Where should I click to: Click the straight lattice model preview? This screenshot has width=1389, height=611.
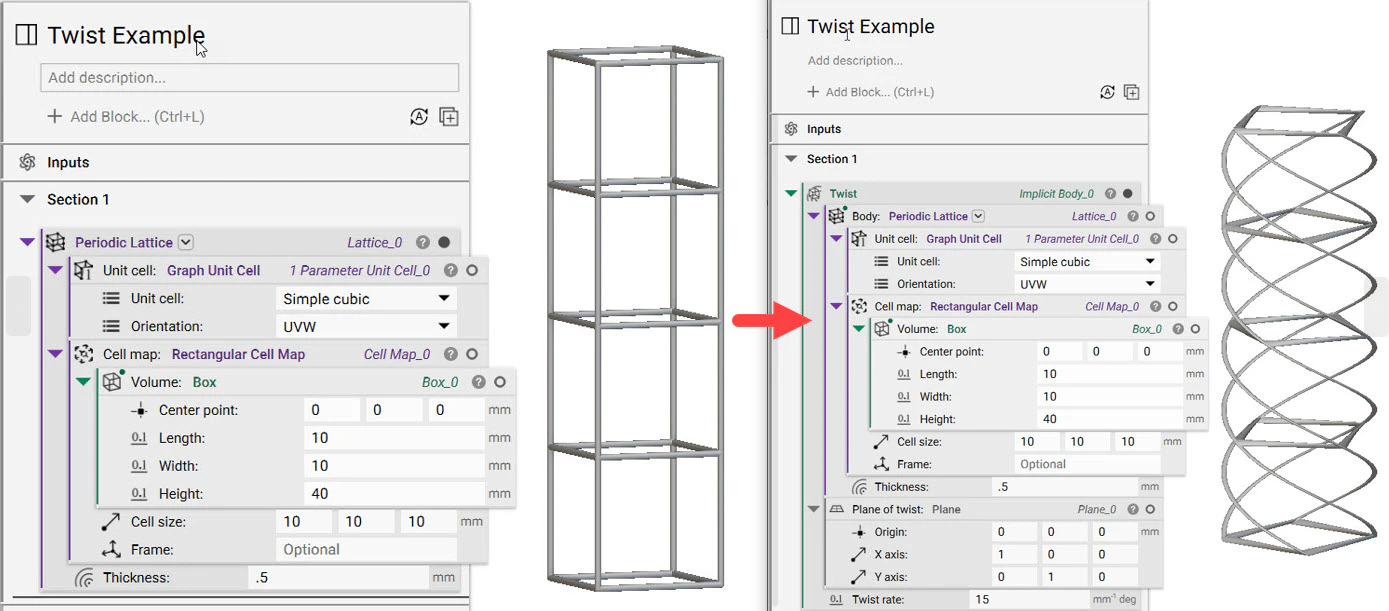pyautogui.click(x=635, y=317)
